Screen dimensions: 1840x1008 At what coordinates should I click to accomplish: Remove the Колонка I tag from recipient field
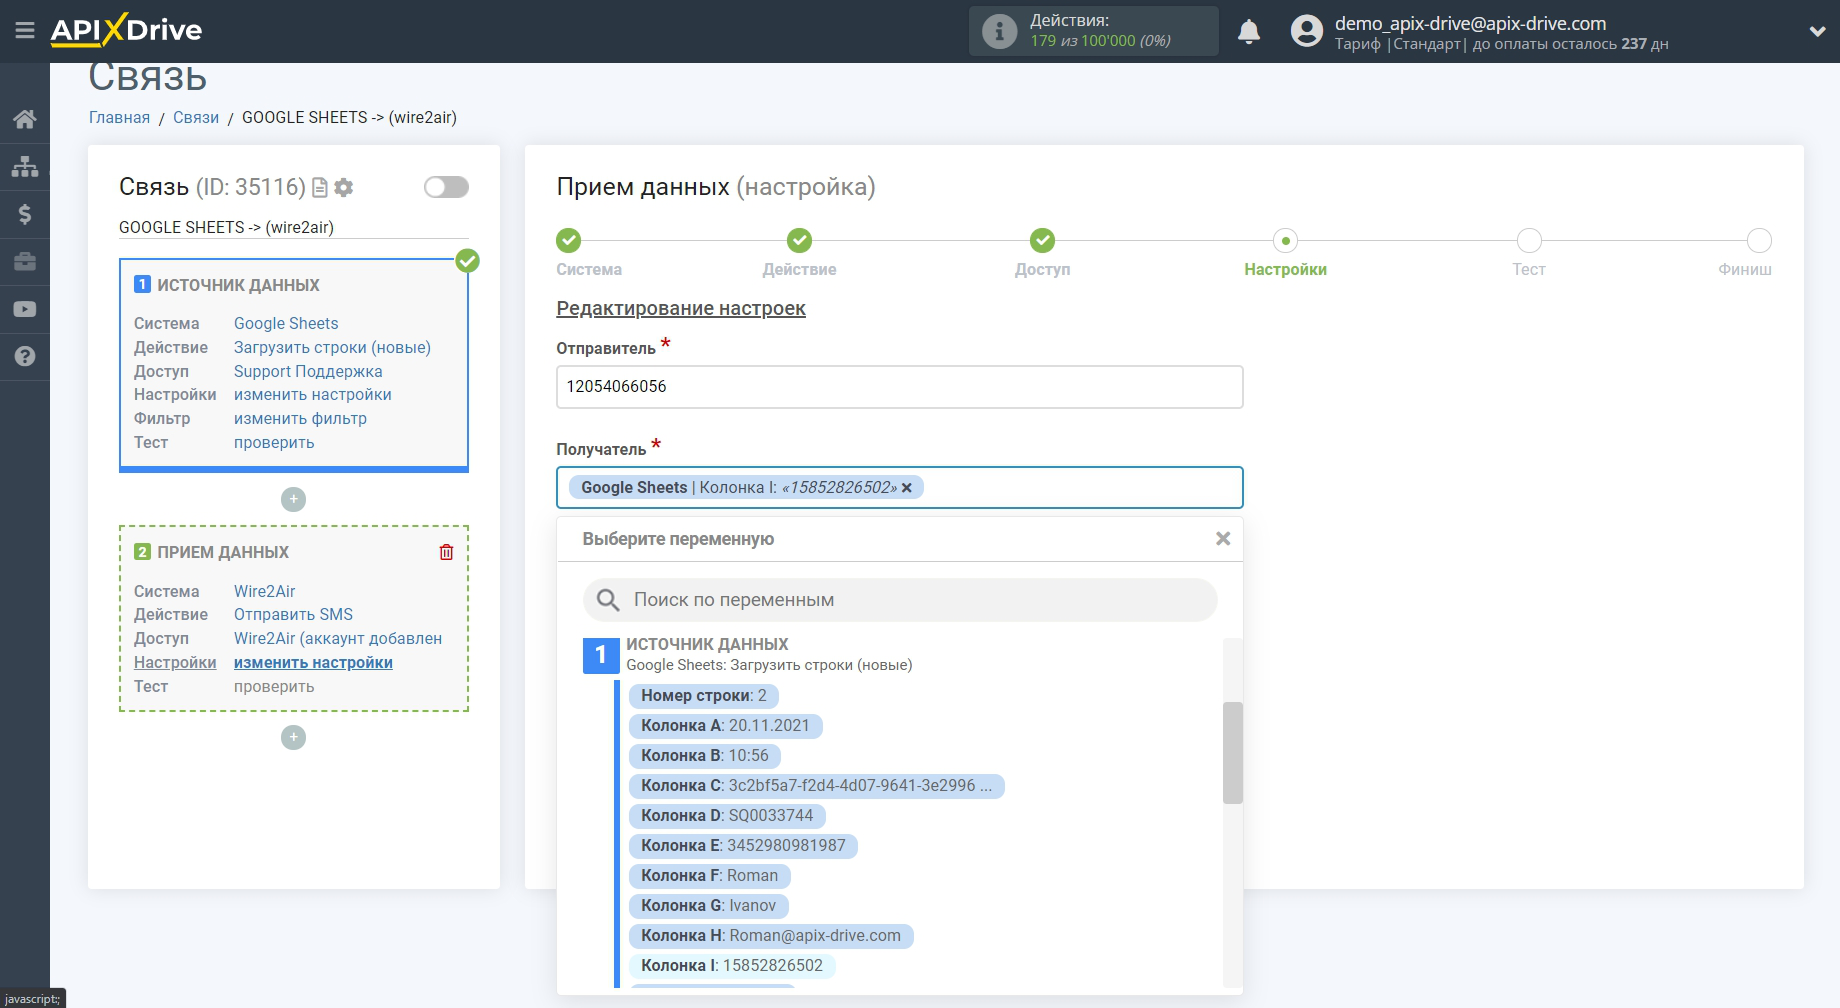(906, 488)
